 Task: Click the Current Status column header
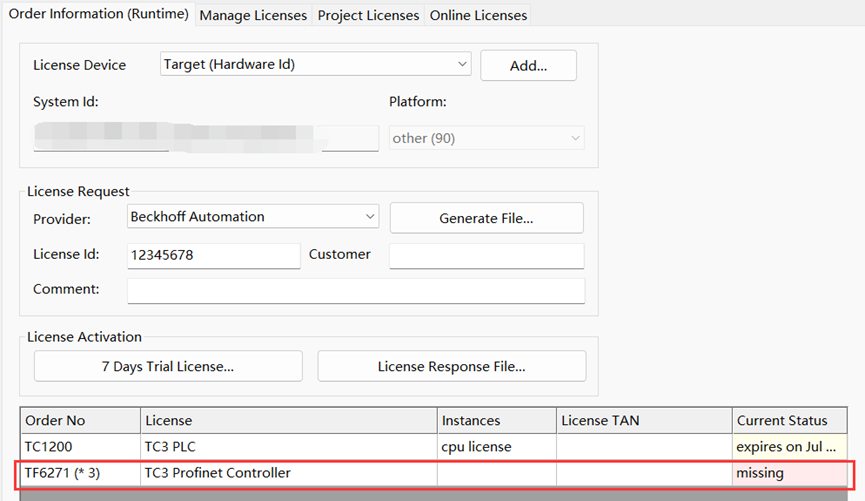click(x=789, y=420)
